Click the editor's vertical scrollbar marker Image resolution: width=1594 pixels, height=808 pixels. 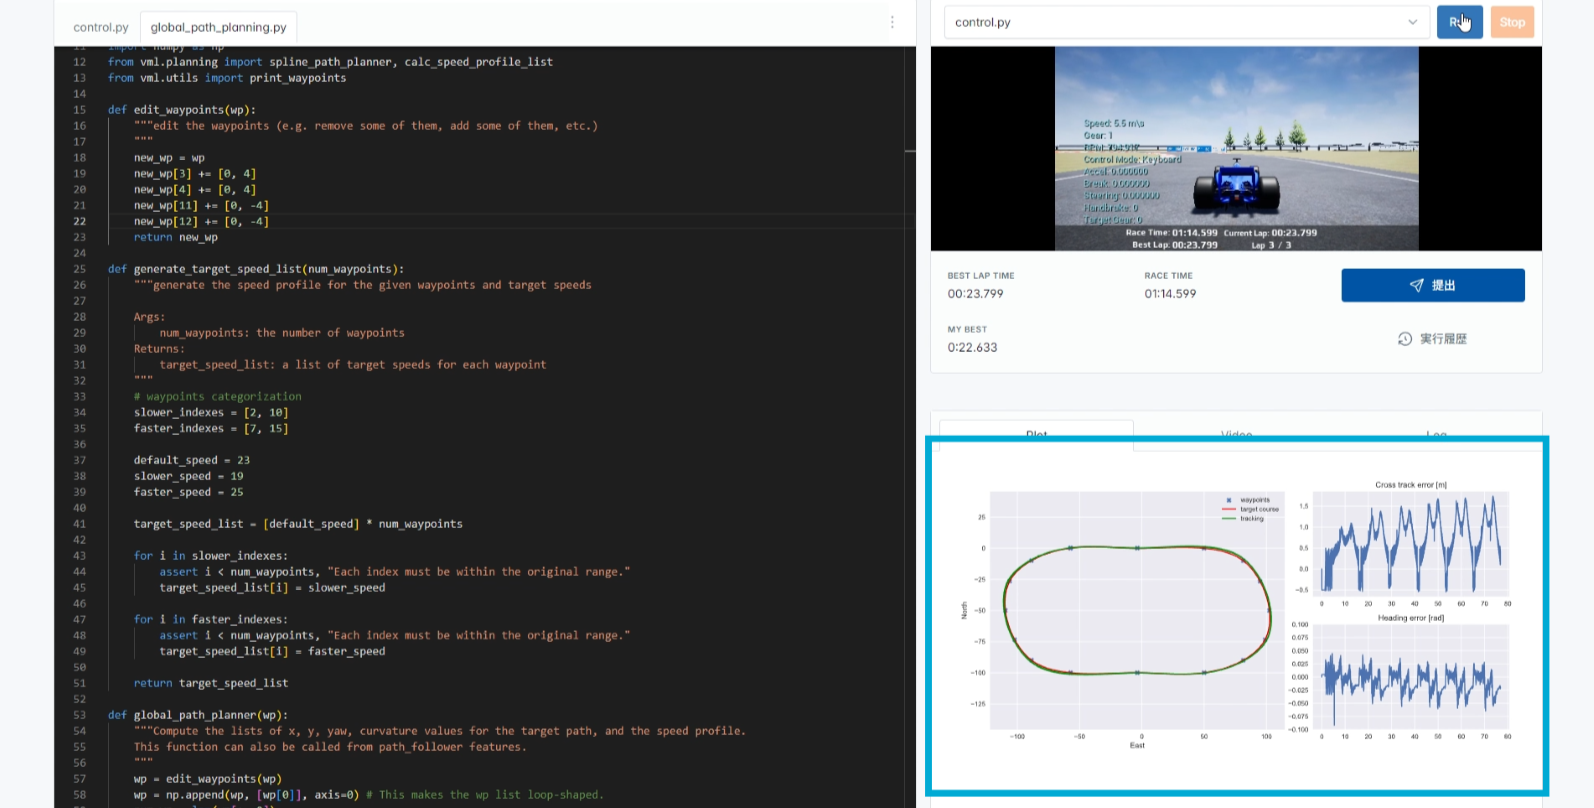pyautogui.click(x=910, y=151)
